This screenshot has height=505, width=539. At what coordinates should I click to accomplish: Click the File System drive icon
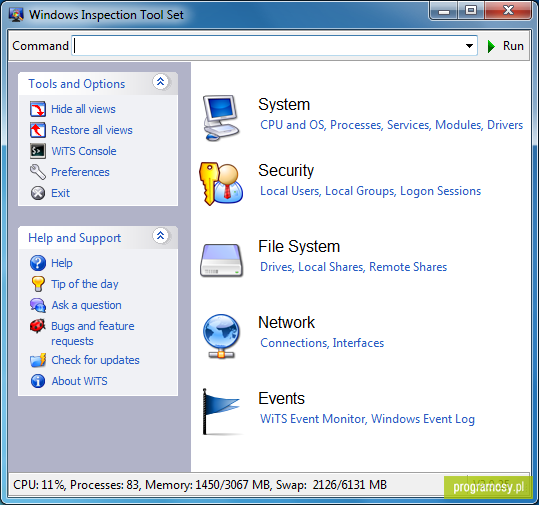221,260
